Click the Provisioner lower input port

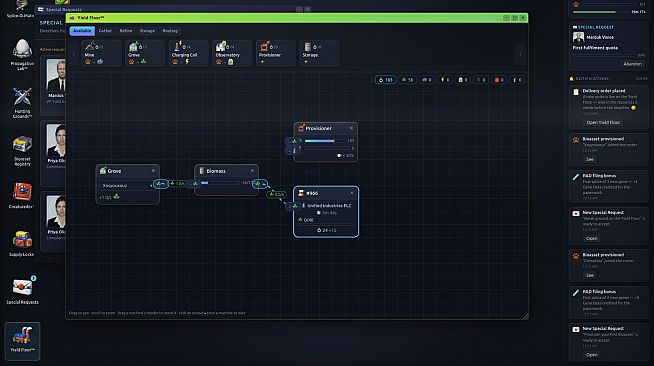pyautogui.click(x=294, y=150)
